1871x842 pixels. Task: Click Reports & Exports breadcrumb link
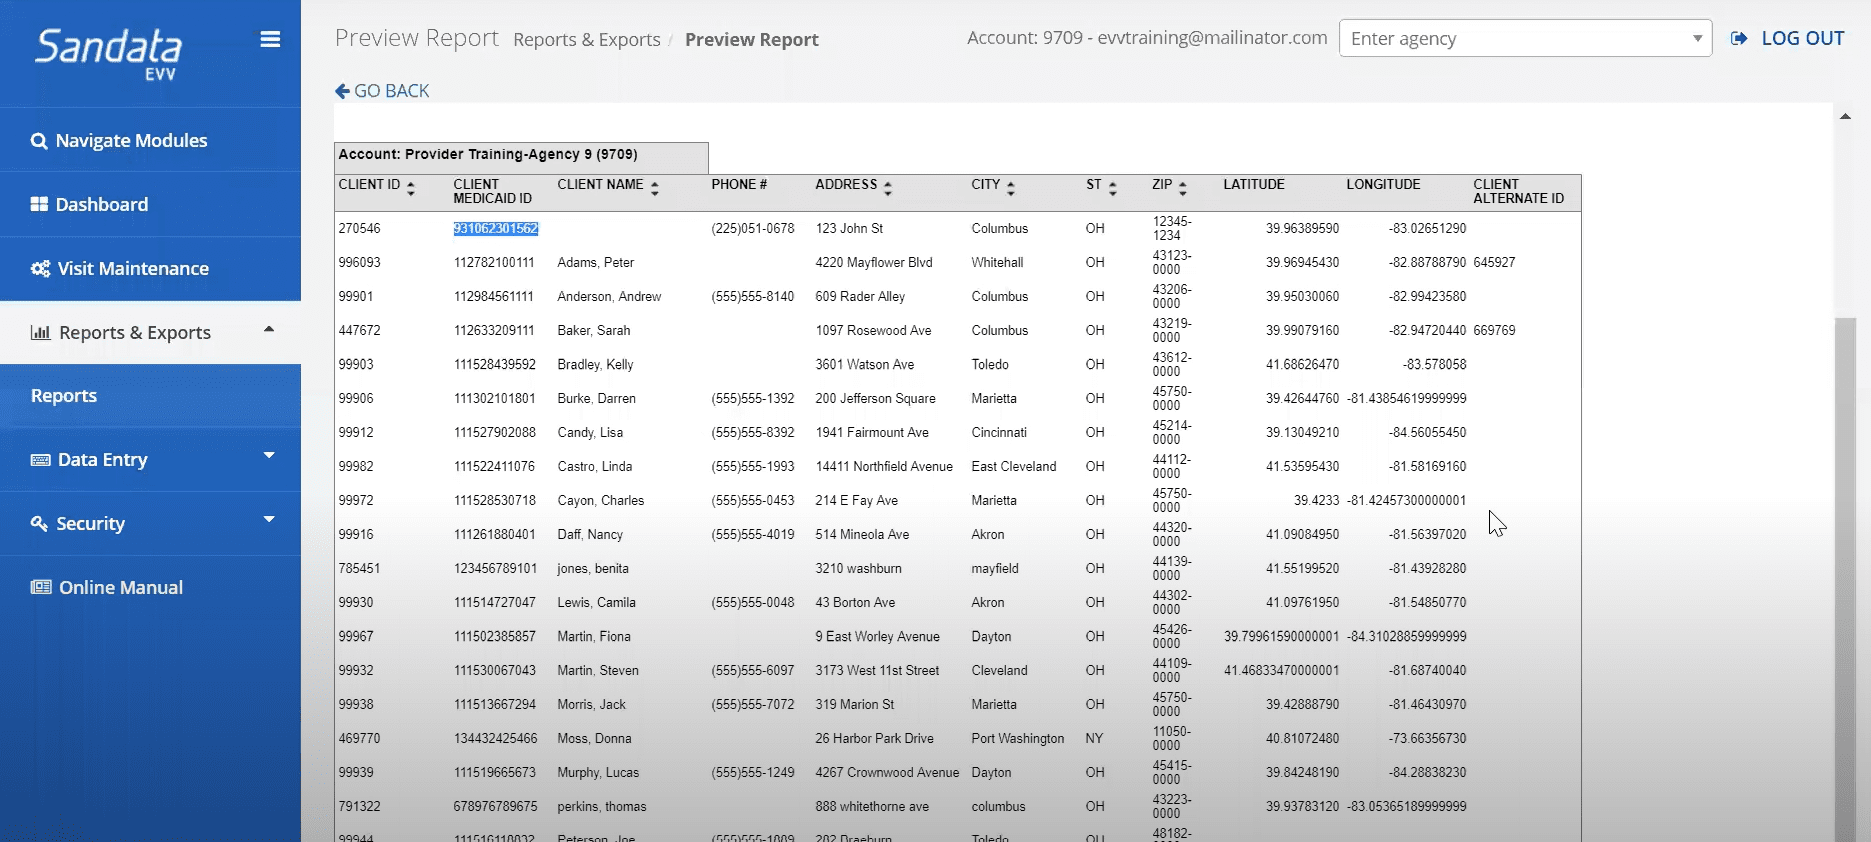[x=586, y=40]
